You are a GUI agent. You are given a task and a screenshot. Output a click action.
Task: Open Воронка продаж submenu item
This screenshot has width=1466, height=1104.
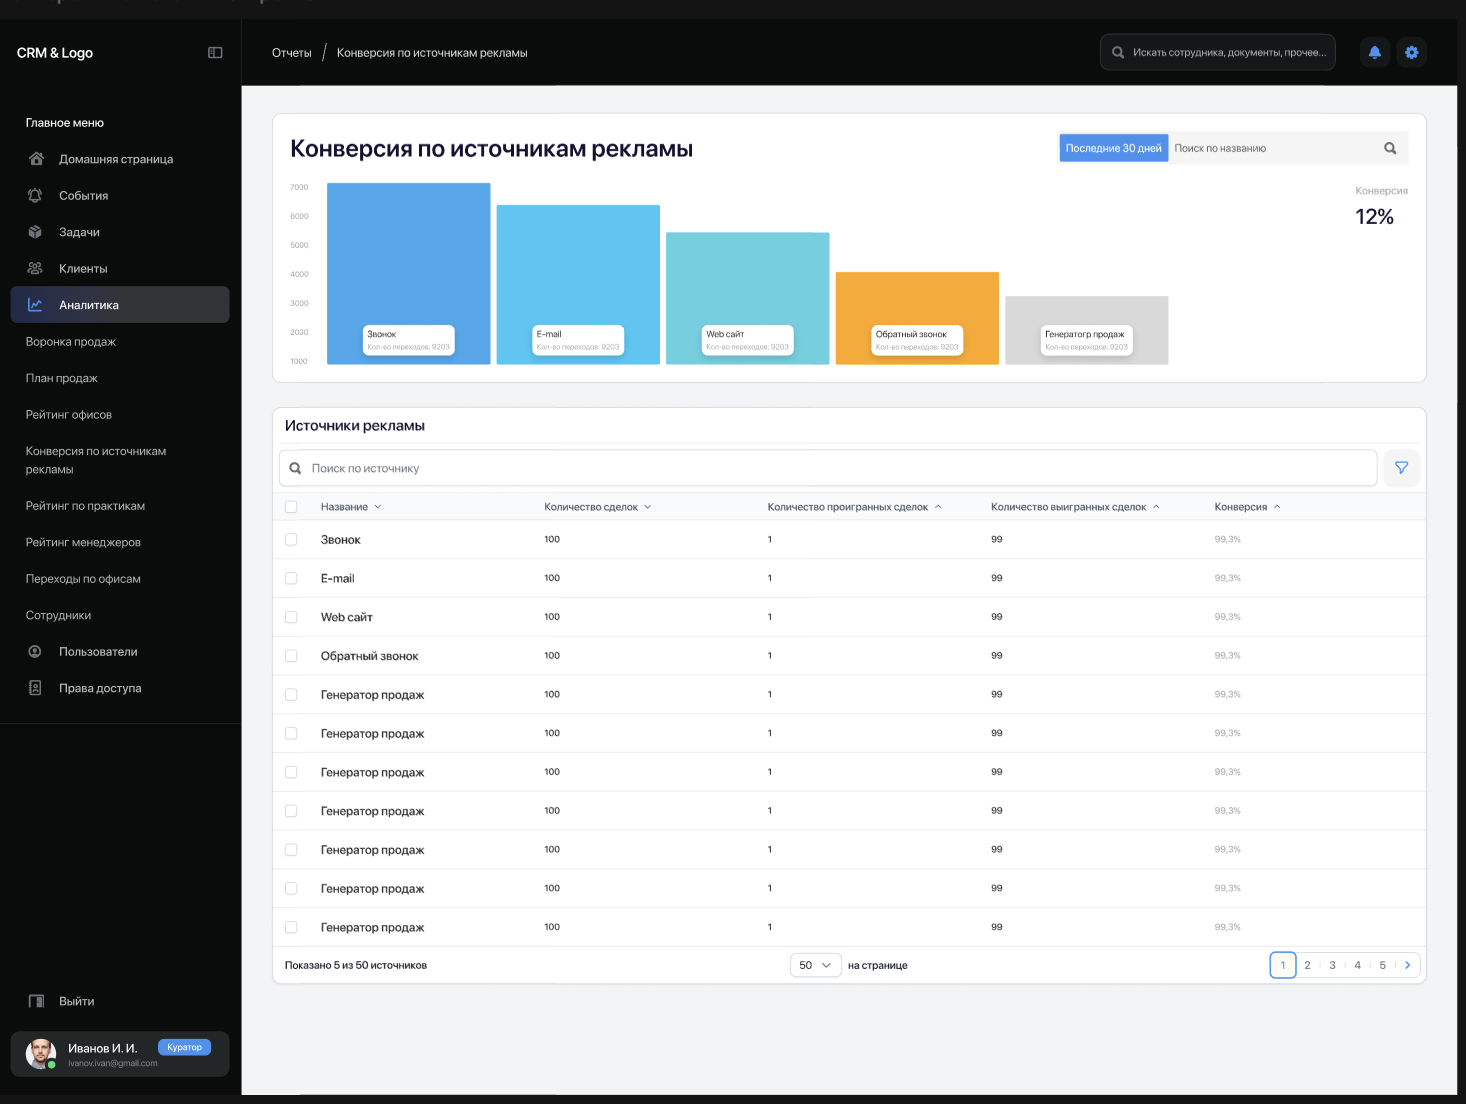tap(71, 342)
